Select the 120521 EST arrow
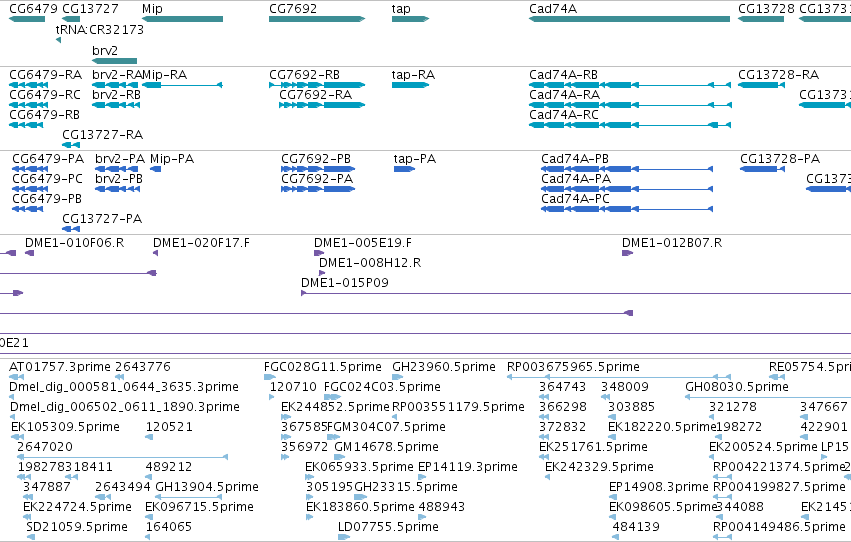This screenshot has width=851, height=542. coord(149,437)
